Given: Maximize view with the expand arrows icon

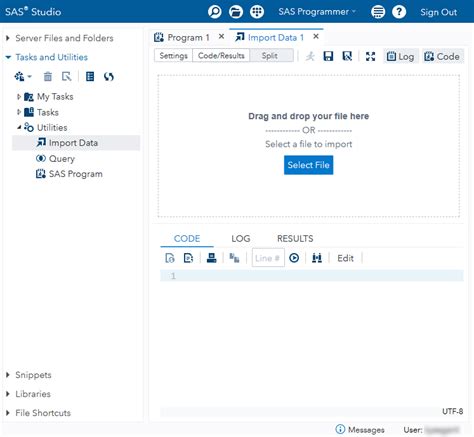Looking at the screenshot, I should point(370,56).
